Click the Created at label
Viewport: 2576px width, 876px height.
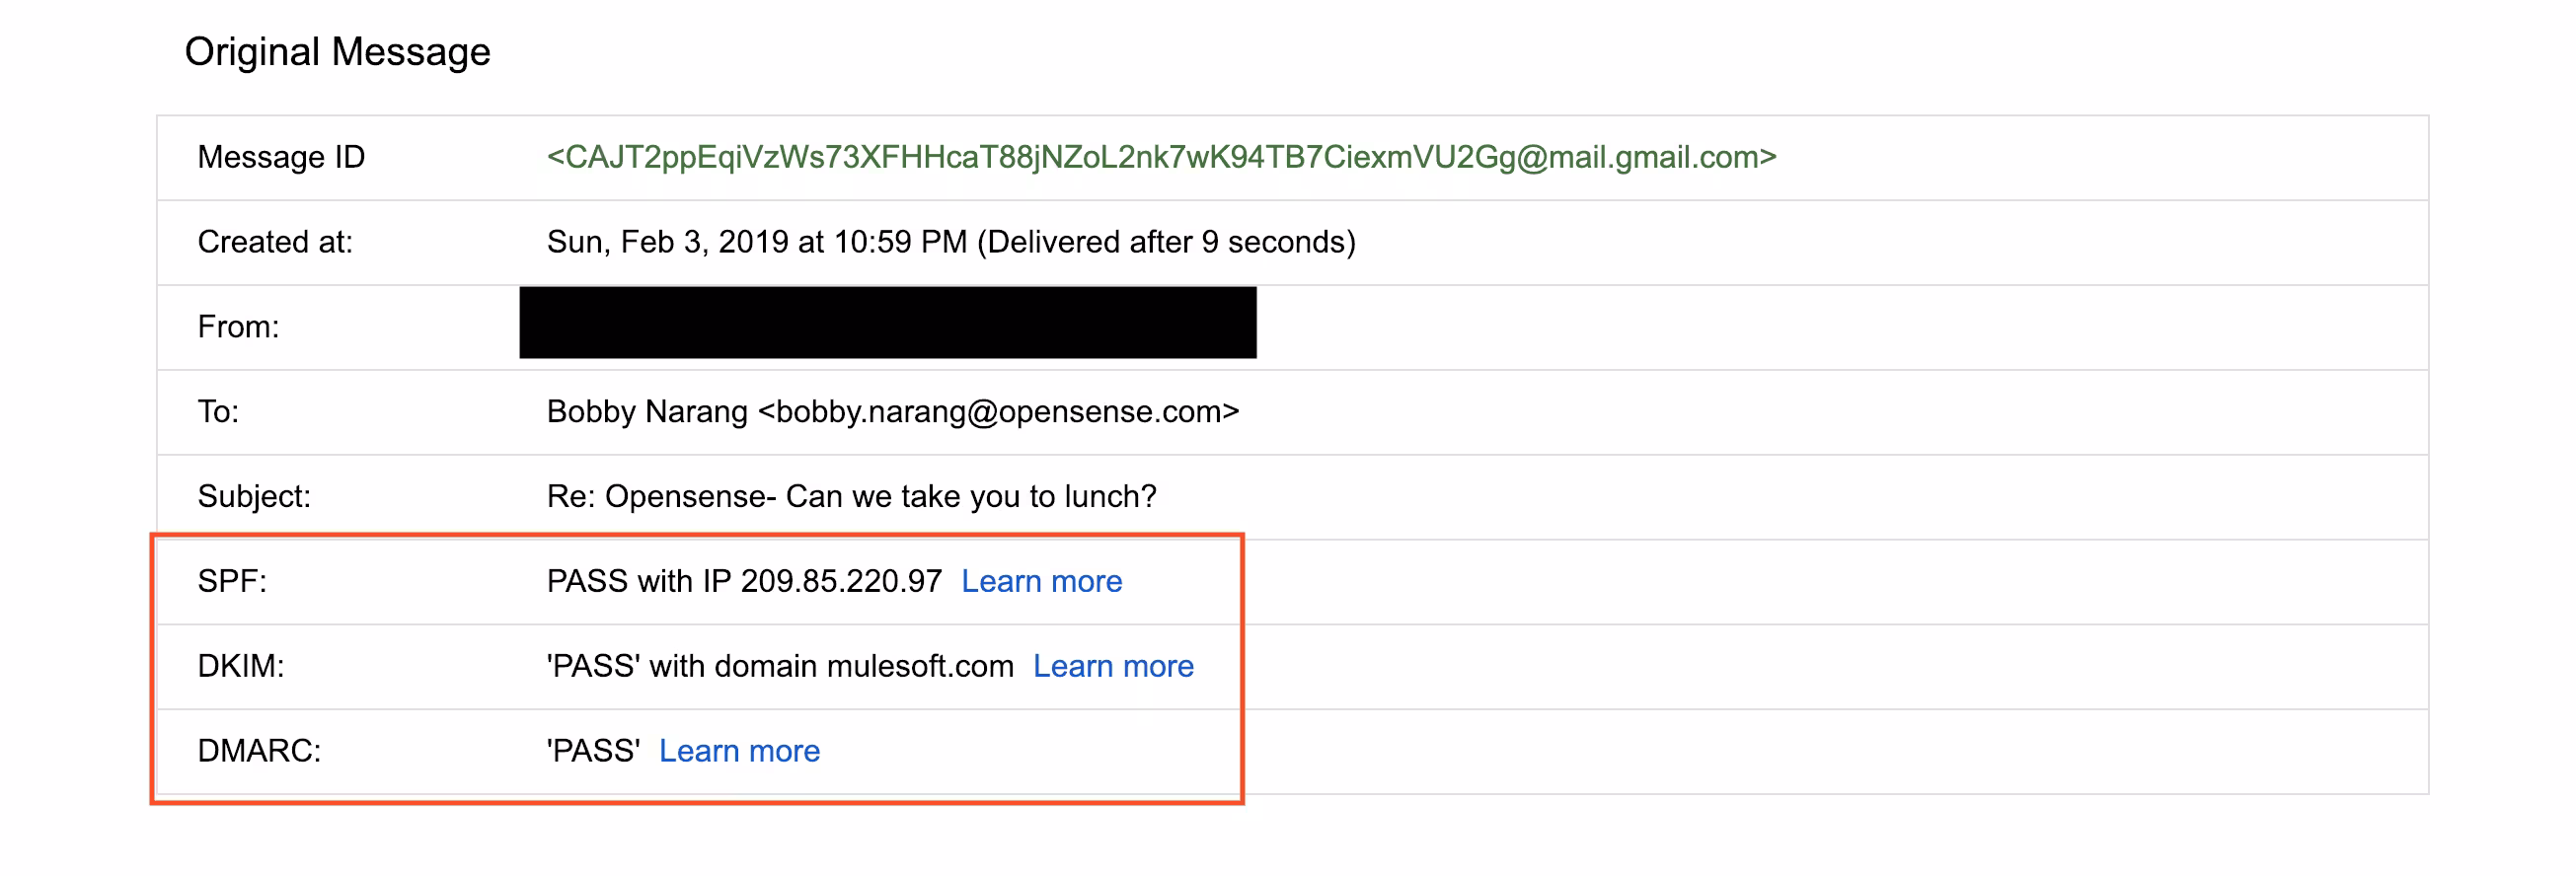tap(275, 242)
